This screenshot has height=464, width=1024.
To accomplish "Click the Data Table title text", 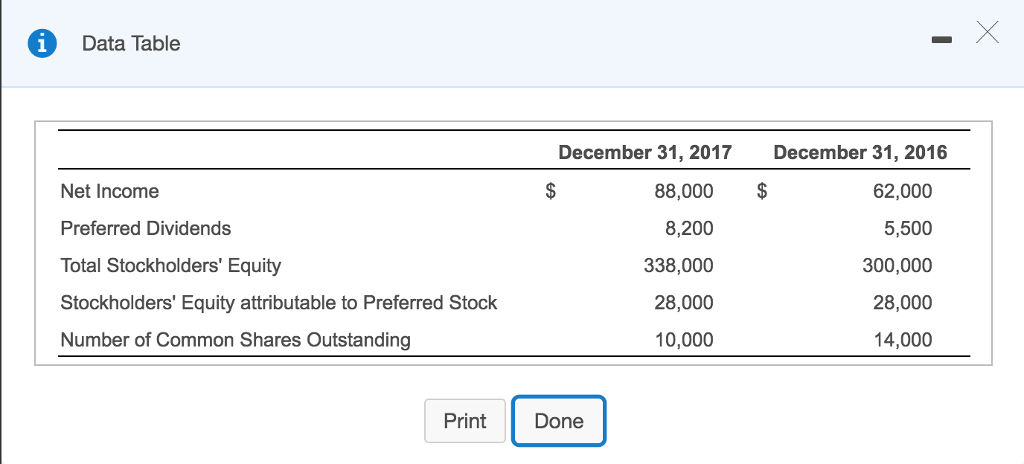I will coord(131,43).
